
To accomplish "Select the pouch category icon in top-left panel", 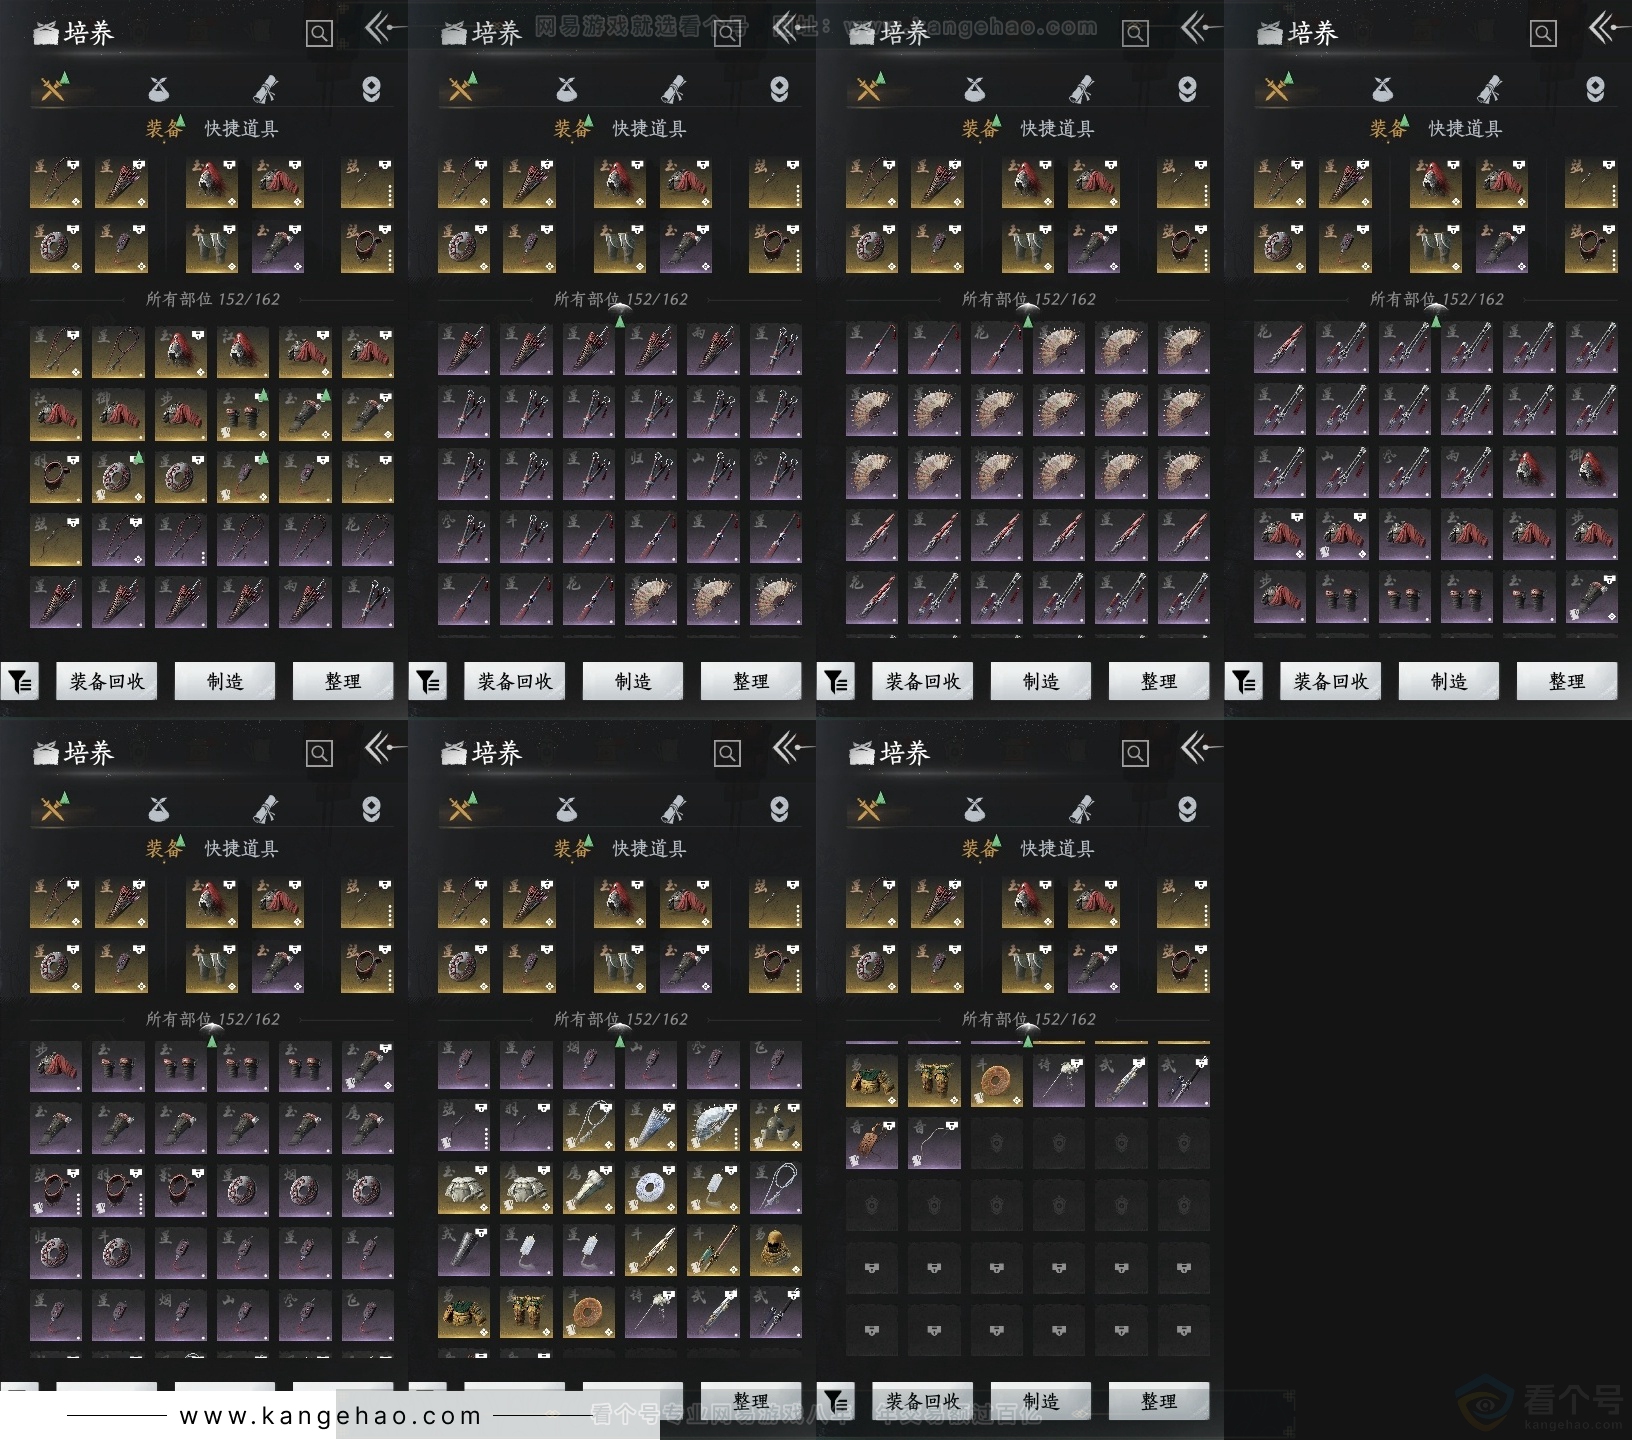I will point(159,89).
